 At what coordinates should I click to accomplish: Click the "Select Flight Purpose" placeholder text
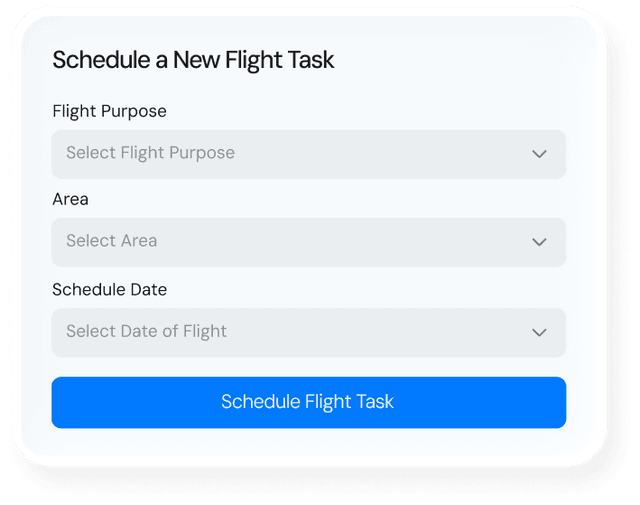[150, 153]
